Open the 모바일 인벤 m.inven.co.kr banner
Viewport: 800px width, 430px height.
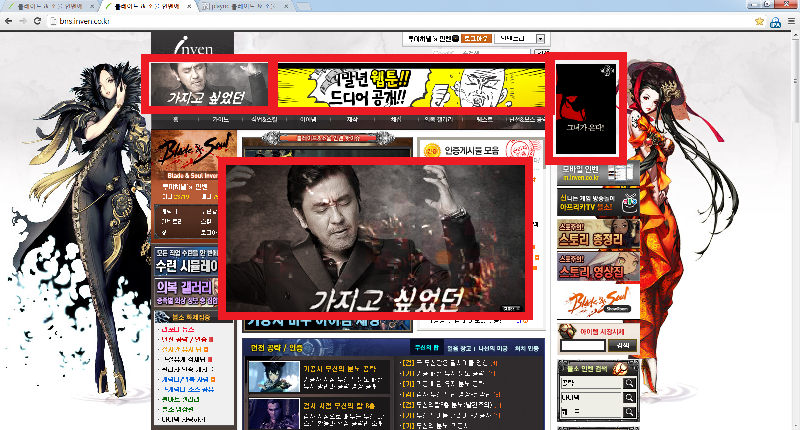598,173
